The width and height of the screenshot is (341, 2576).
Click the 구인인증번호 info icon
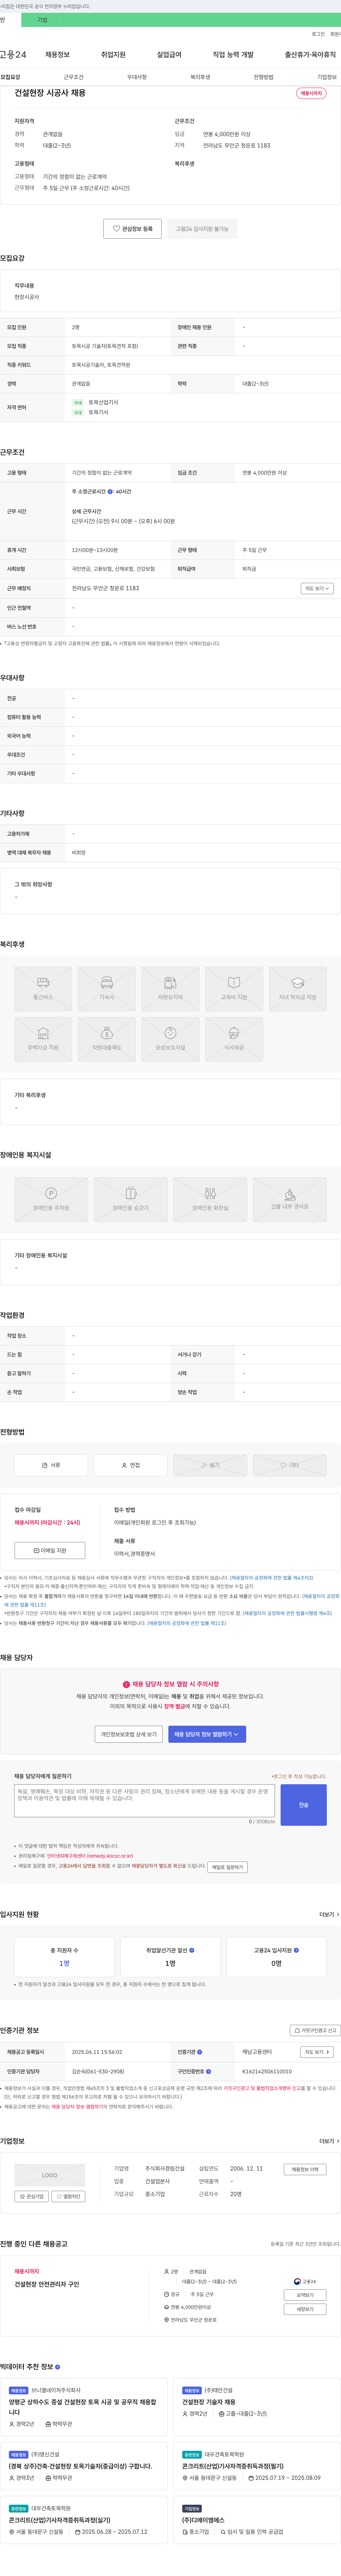pyautogui.click(x=208, y=2072)
